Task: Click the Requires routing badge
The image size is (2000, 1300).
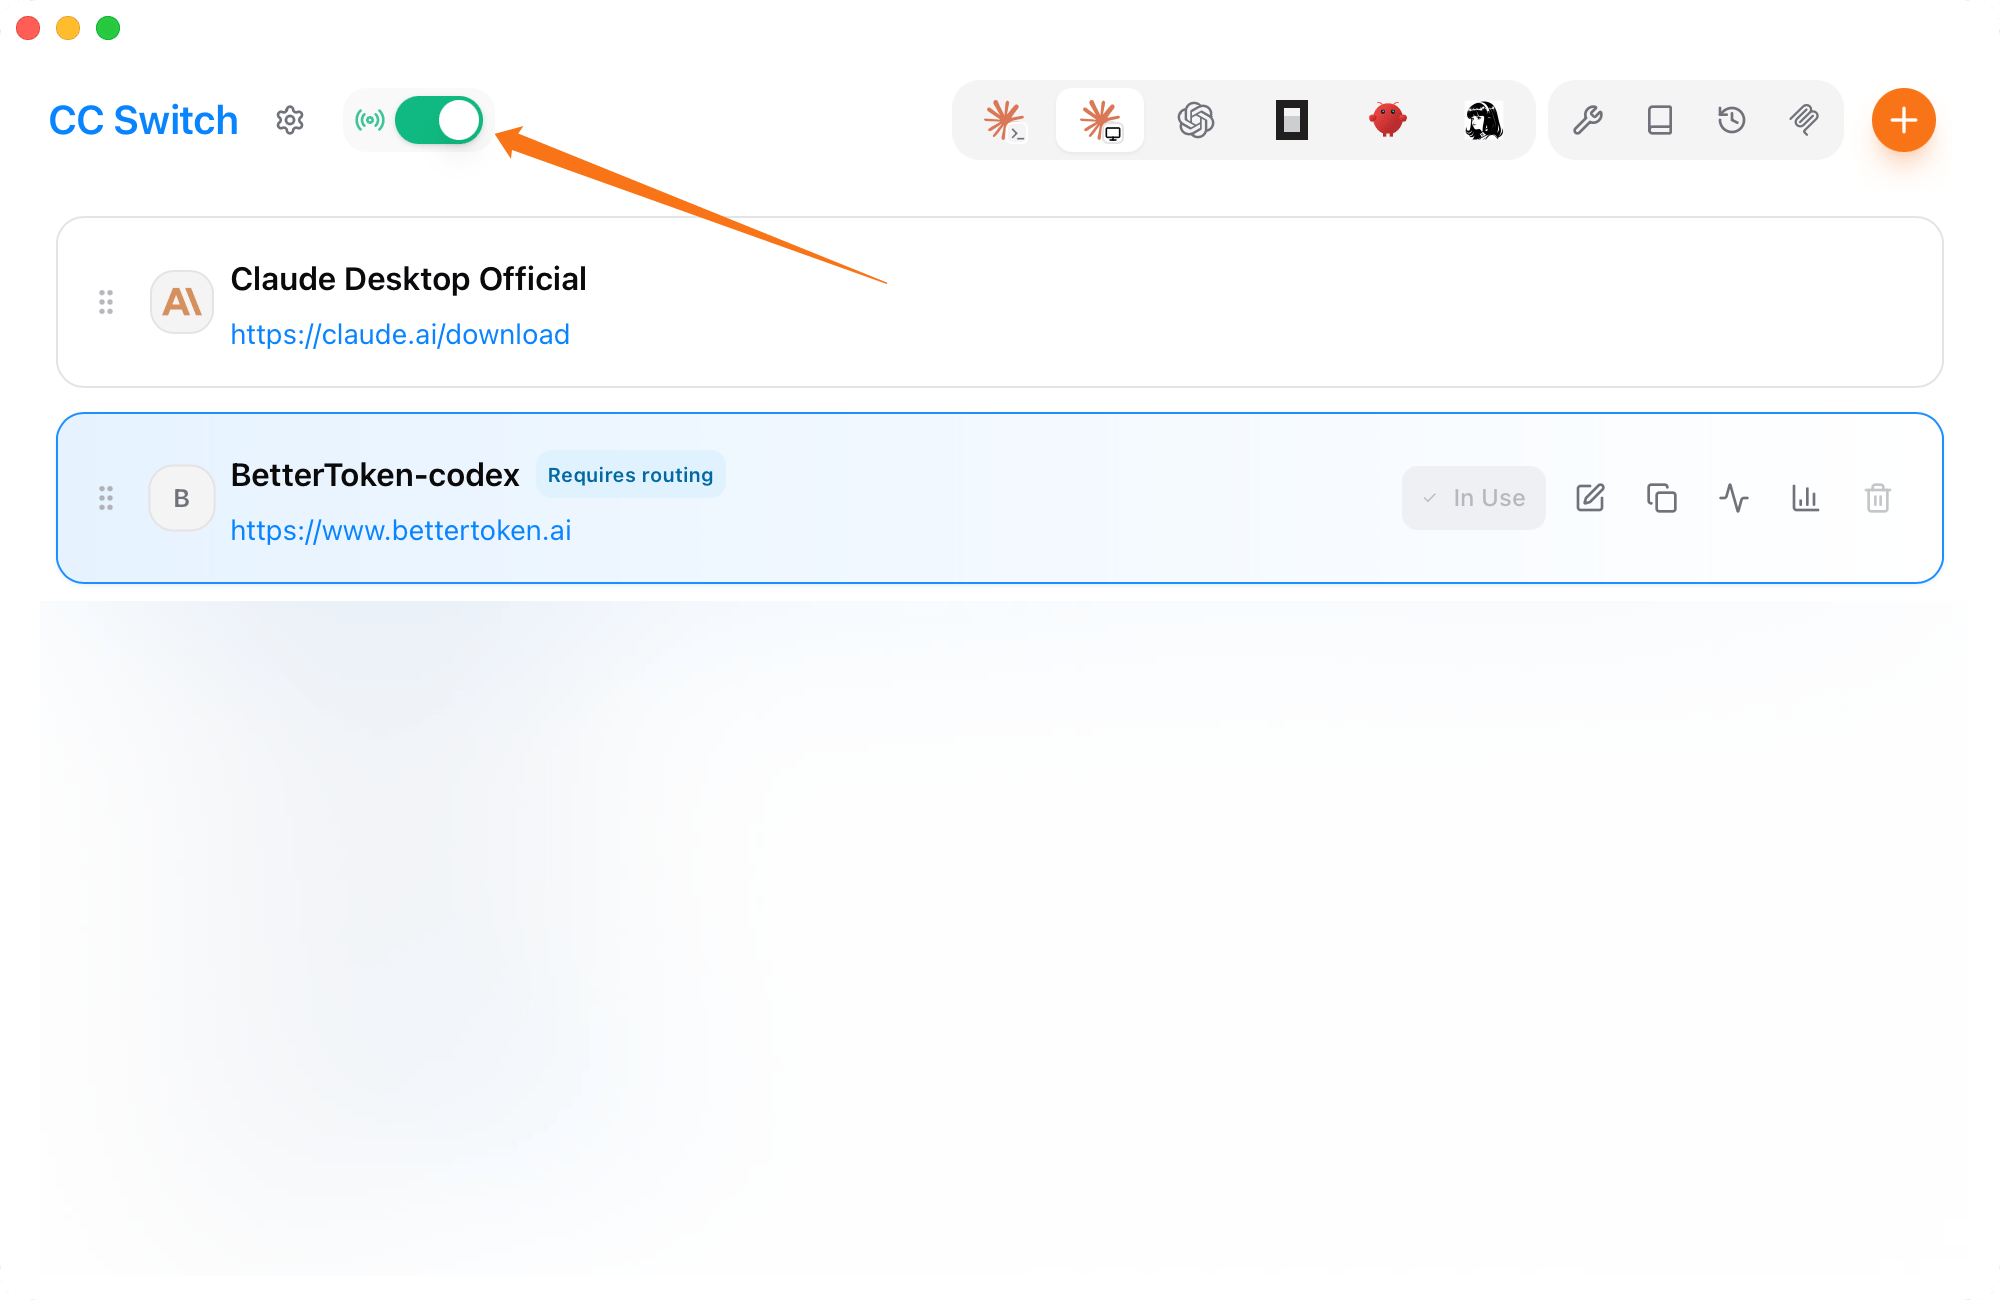Action: [630, 475]
